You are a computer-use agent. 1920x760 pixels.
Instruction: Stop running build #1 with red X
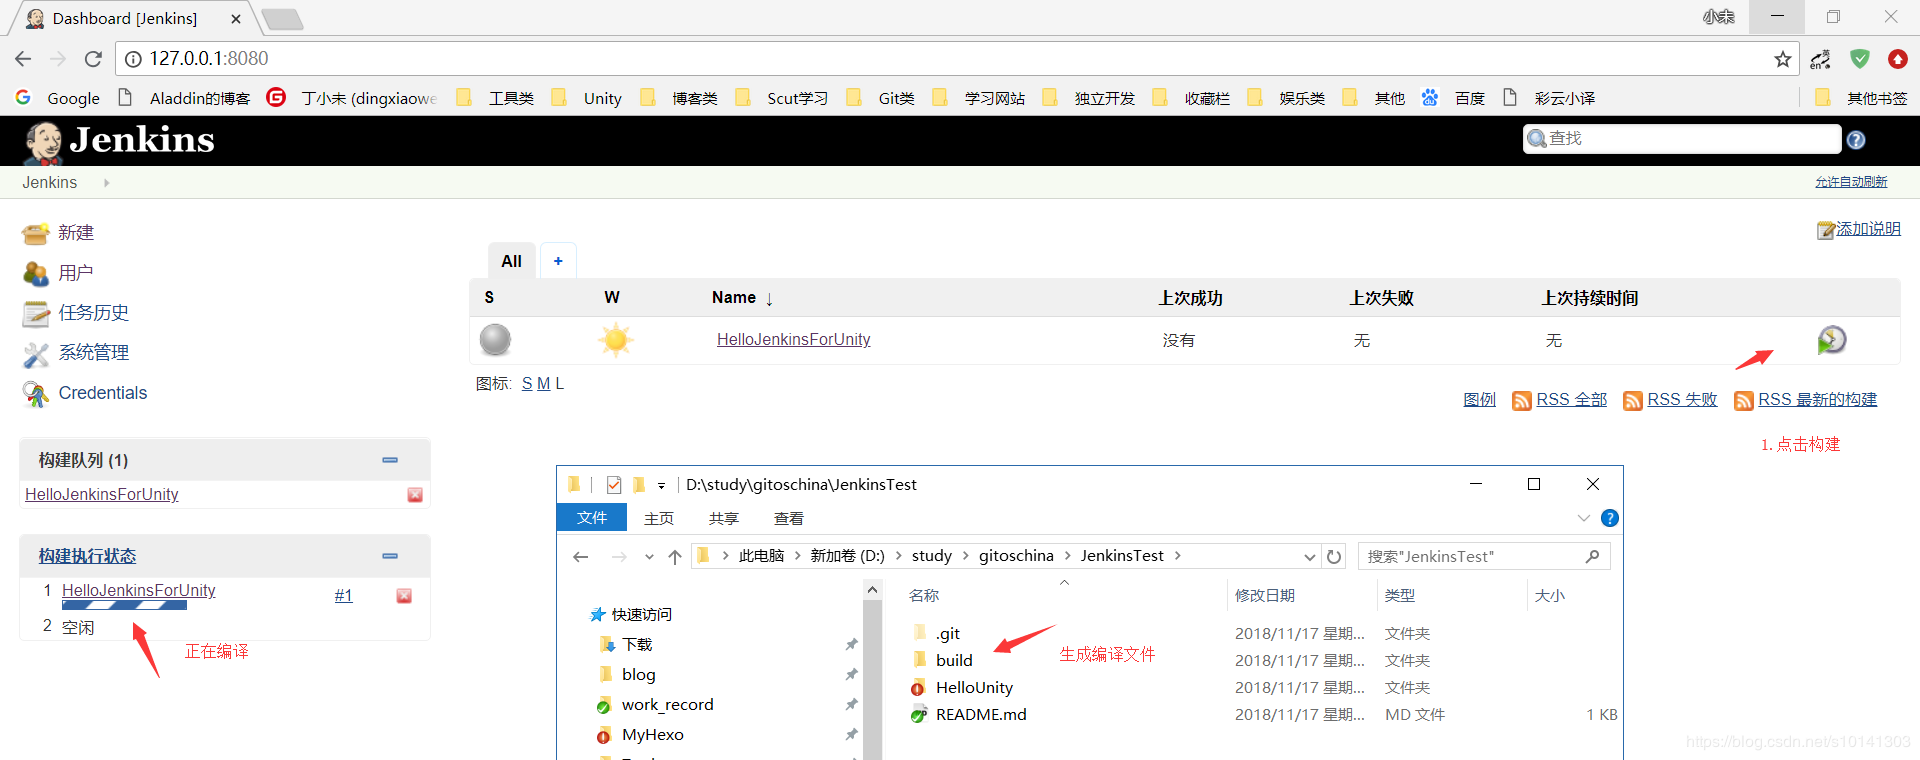(404, 596)
